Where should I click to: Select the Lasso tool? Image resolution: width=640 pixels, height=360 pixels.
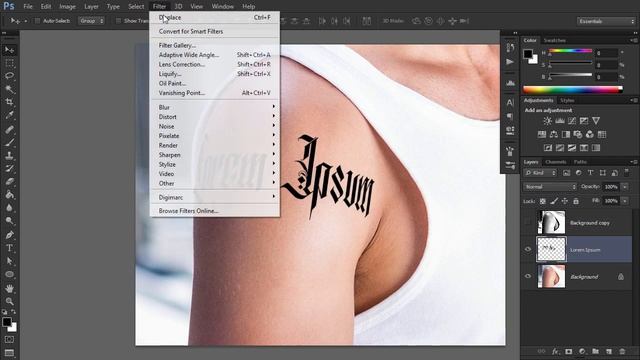[9, 76]
